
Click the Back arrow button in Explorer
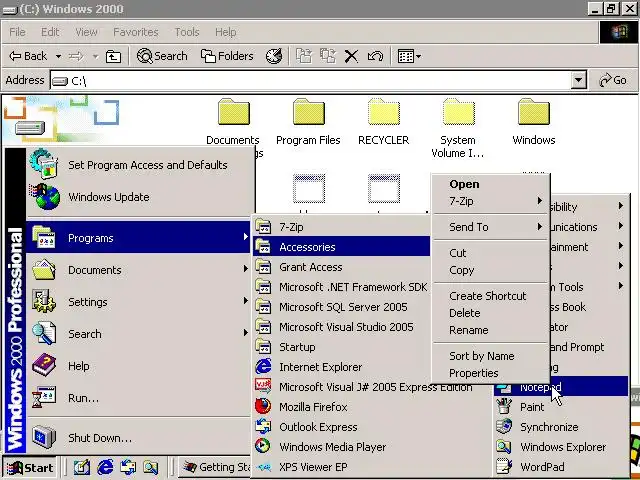(x=28, y=56)
